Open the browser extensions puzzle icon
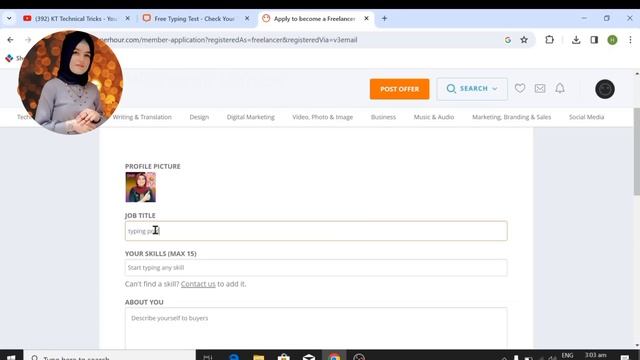 [x=549, y=40]
